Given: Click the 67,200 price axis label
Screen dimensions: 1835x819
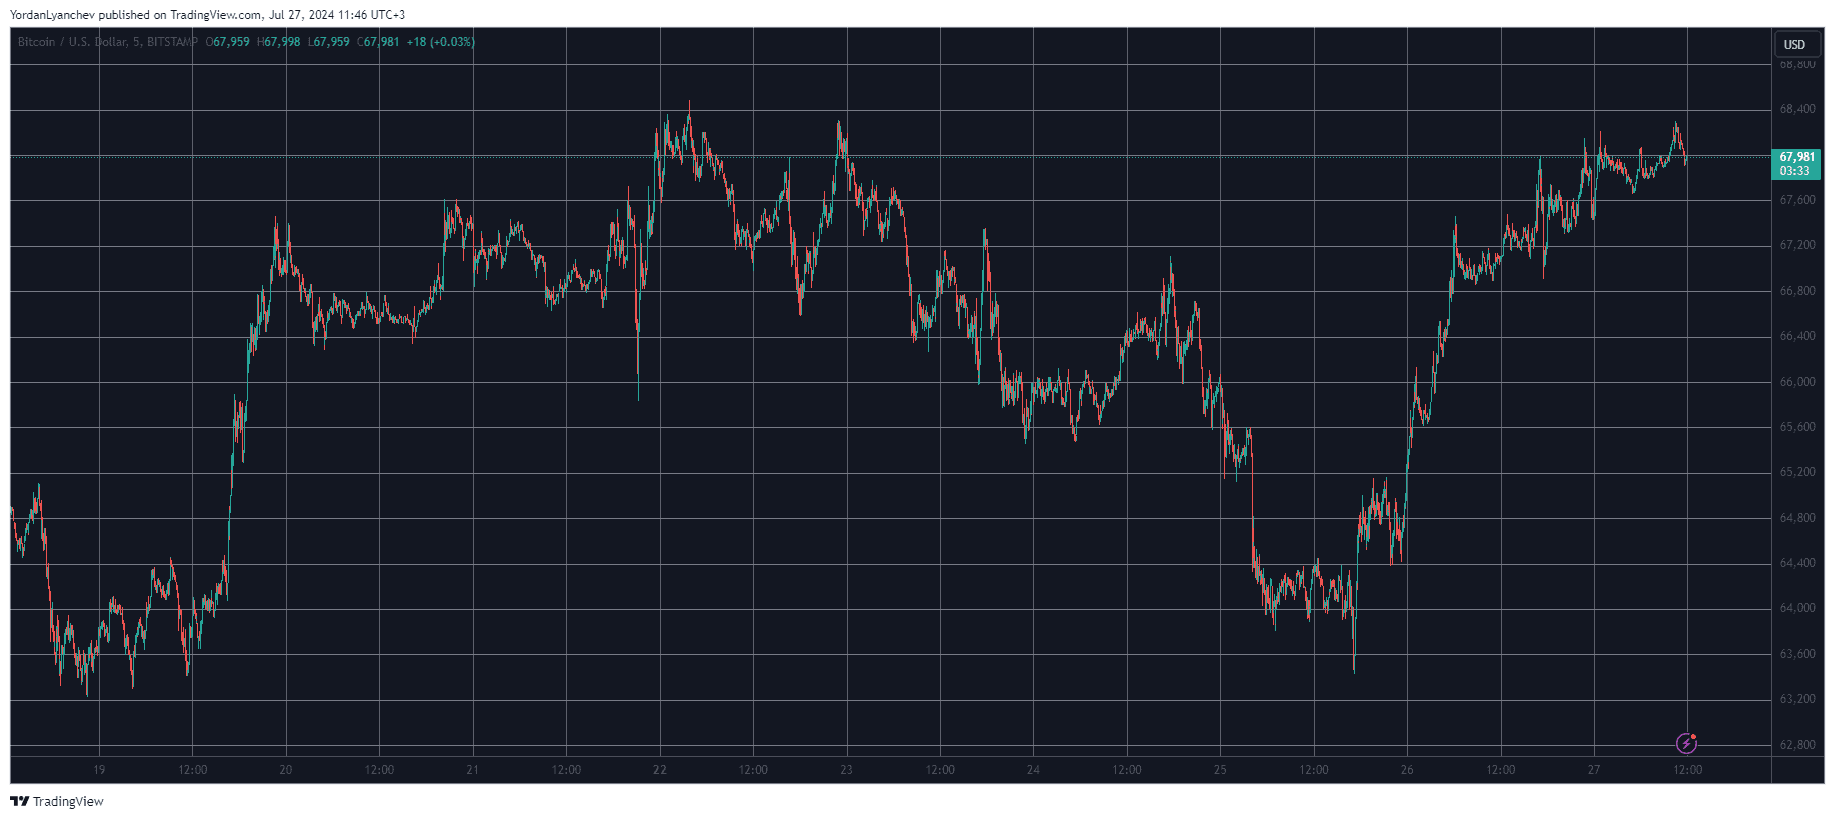Looking at the screenshot, I should [x=1797, y=245].
